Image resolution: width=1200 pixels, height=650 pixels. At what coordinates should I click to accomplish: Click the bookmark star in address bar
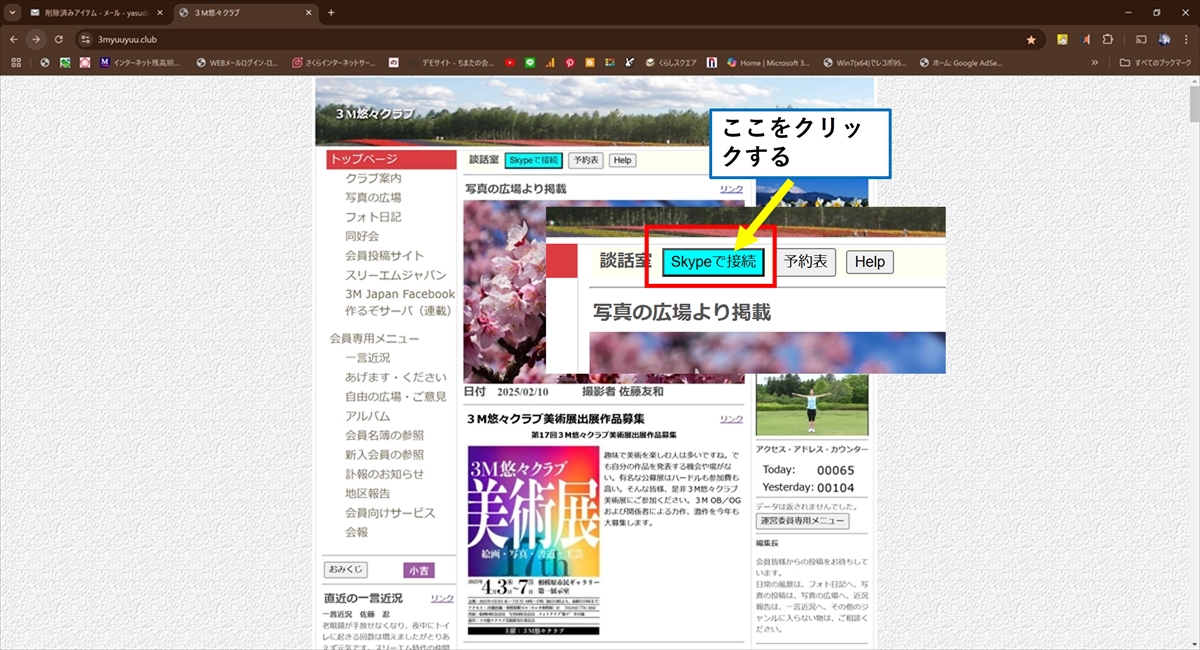tap(1031, 39)
